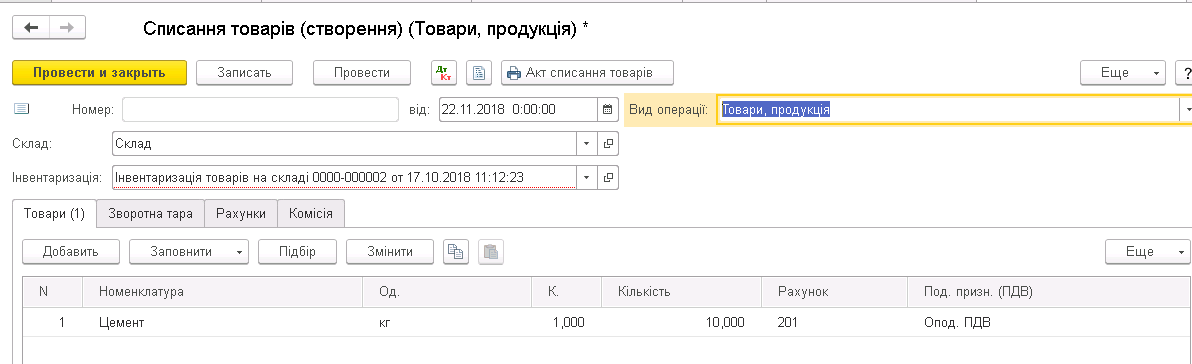The height and width of the screenshot is (364, 1192).
Task: Click the paste rows icon
Action: (491, 252)
